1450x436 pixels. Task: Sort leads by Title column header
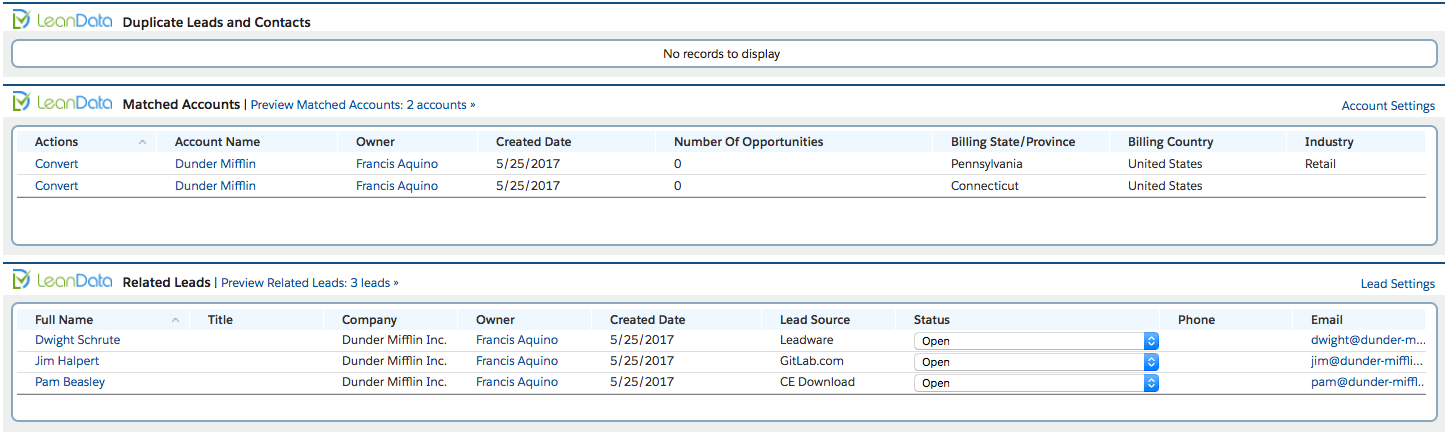point(220,320)
